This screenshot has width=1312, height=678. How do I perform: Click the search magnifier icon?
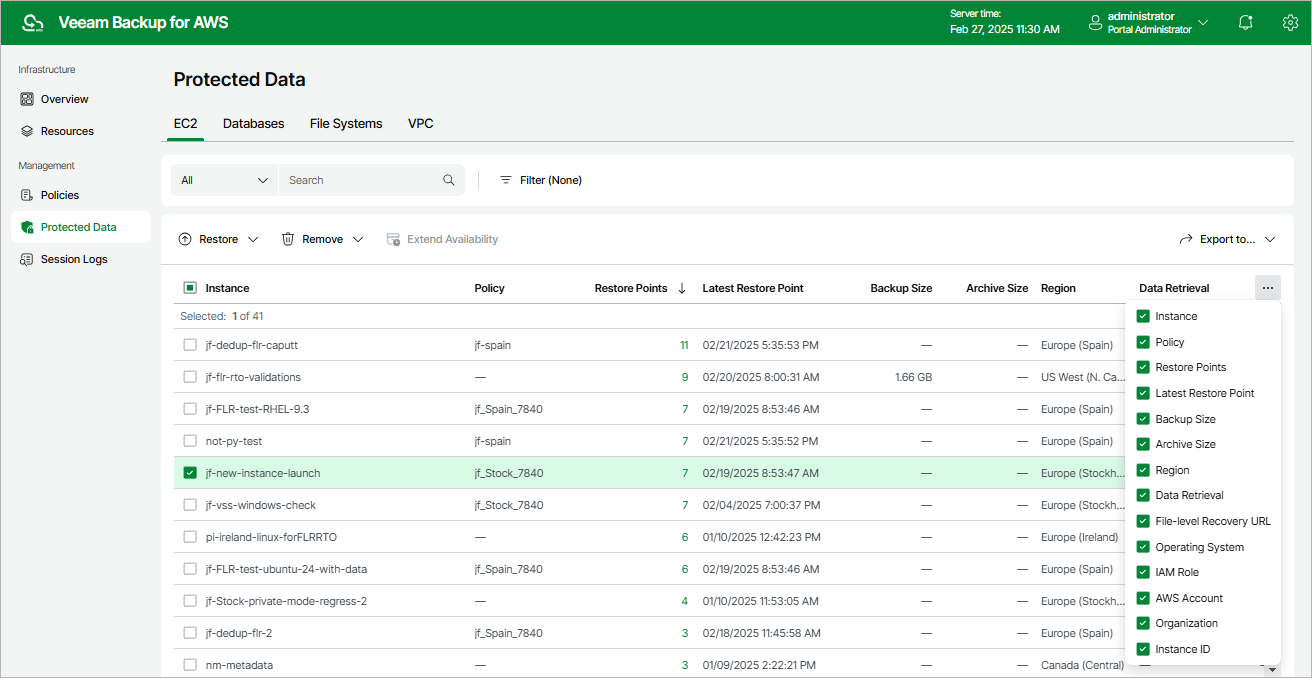tap(449, 180)
